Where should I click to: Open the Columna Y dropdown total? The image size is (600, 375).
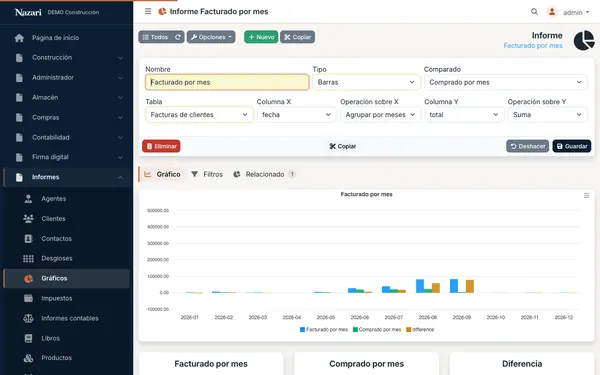(x=464, y=115)
